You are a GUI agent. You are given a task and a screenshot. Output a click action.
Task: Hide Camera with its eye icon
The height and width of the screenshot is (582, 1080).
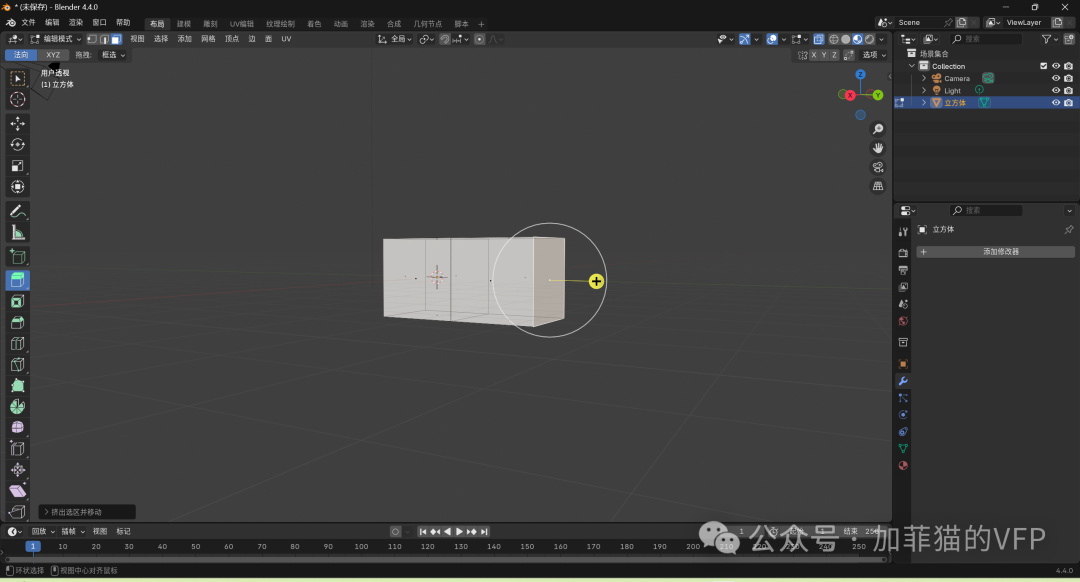pos(1055,79)
